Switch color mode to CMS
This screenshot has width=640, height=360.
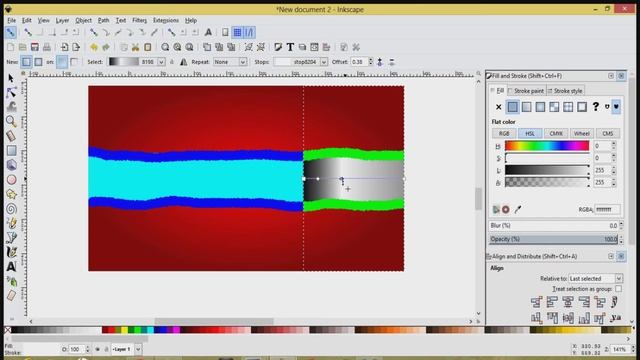(607, 133)
